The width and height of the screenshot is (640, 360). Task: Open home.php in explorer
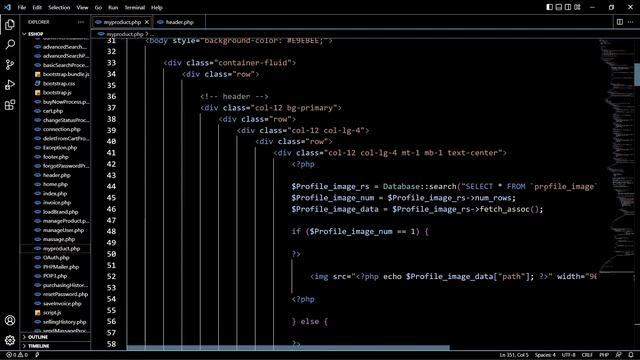[55, 184]
